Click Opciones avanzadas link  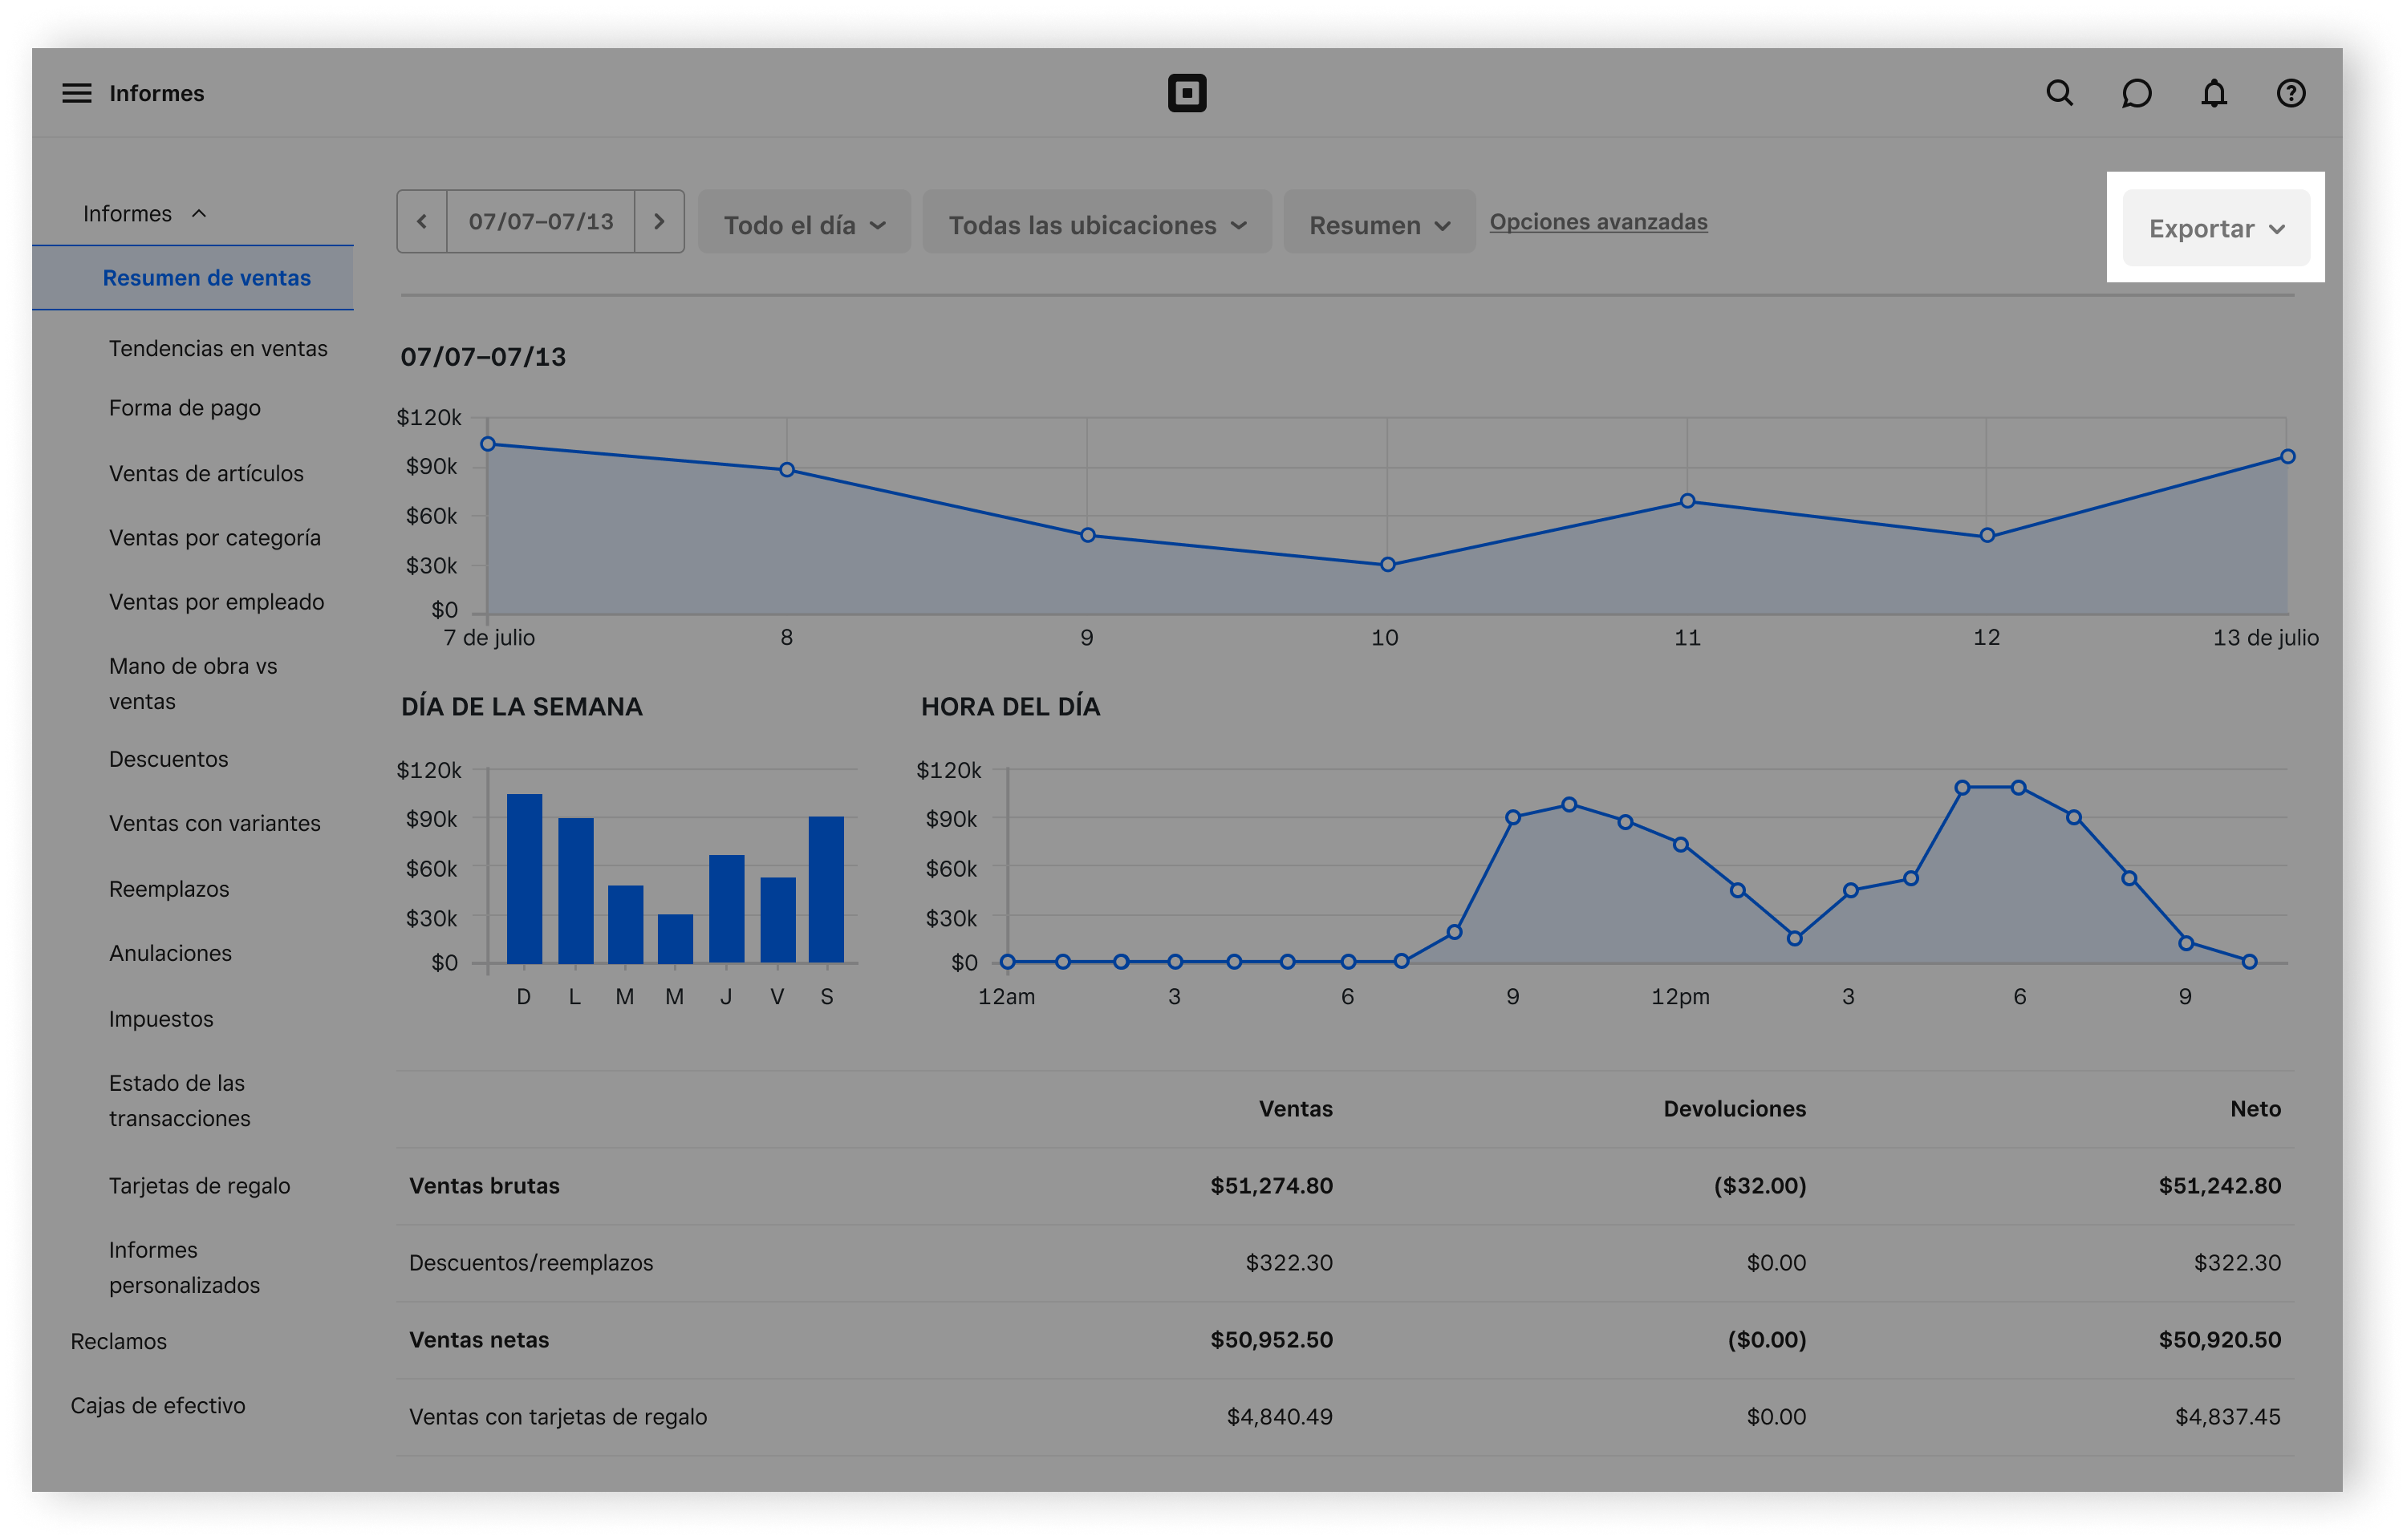point(1597,221)
